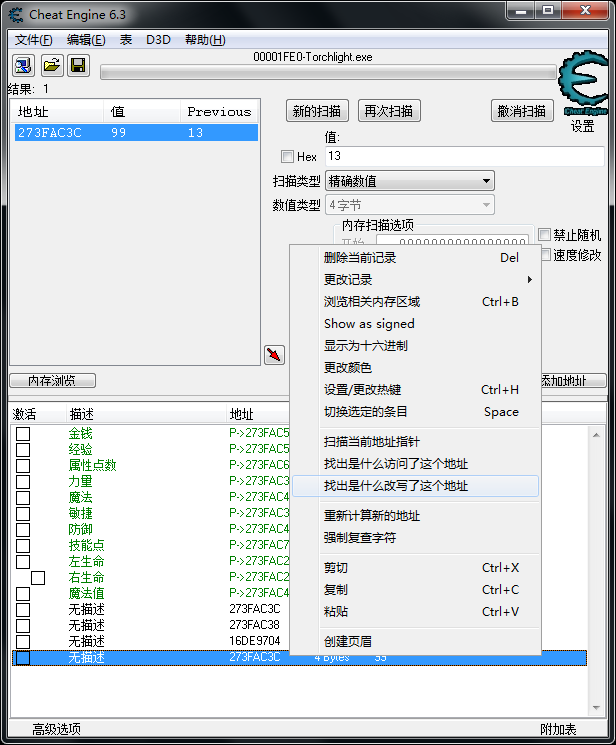Choose 剪切 from context menu
Screen dimensions: 616x745
click(415, 568)
